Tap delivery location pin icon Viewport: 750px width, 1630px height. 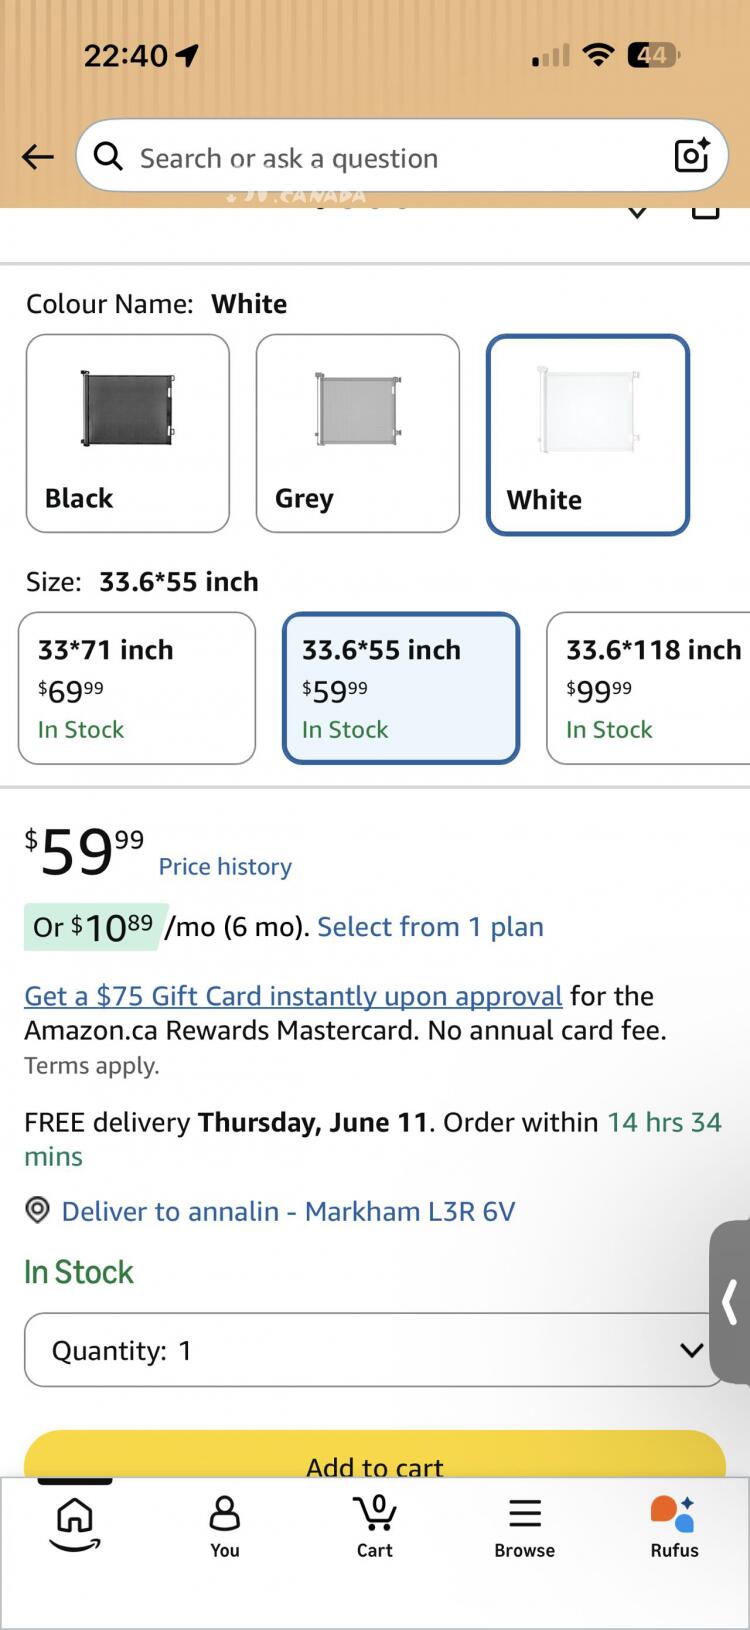tap(37, 1211)
